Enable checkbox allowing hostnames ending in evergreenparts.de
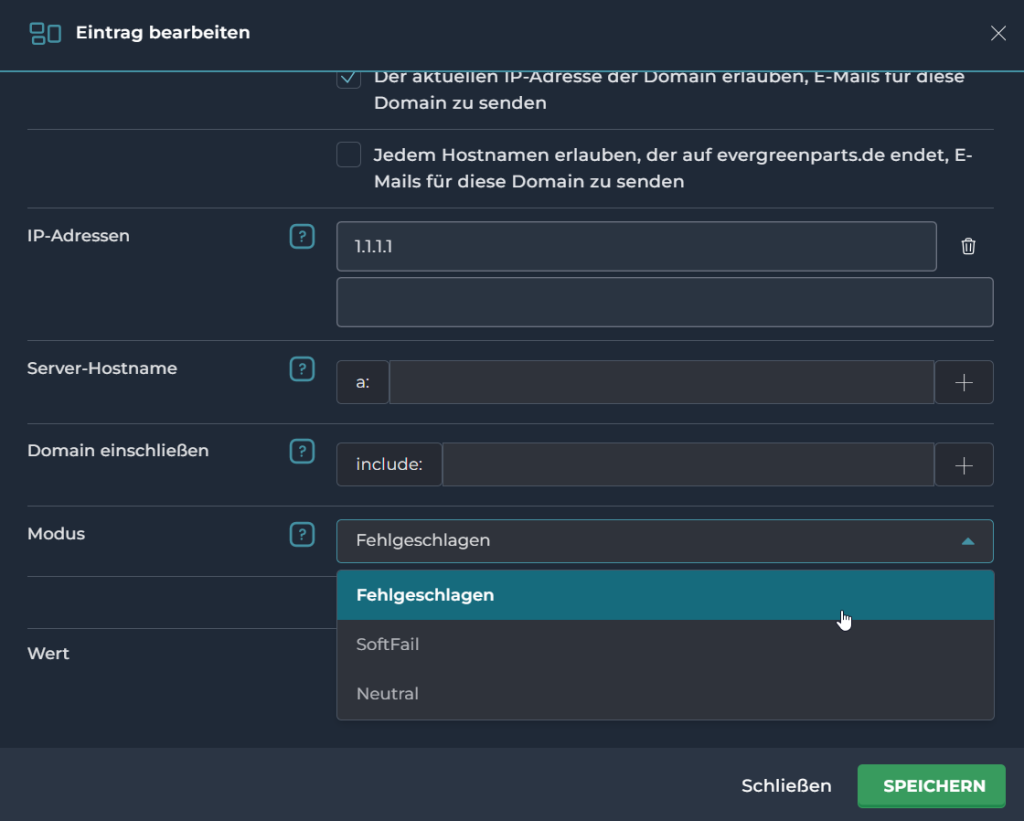 click(348, 155)
